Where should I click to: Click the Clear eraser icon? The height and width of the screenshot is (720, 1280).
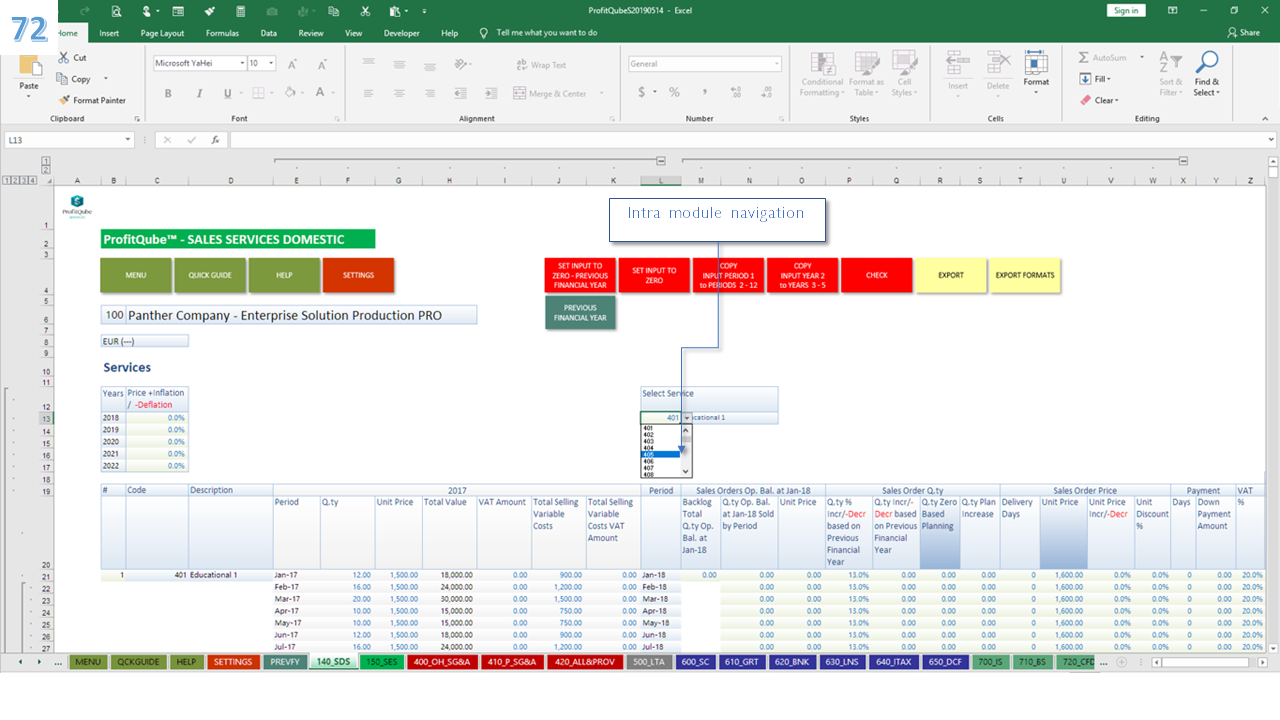[x=1085, y=100]
